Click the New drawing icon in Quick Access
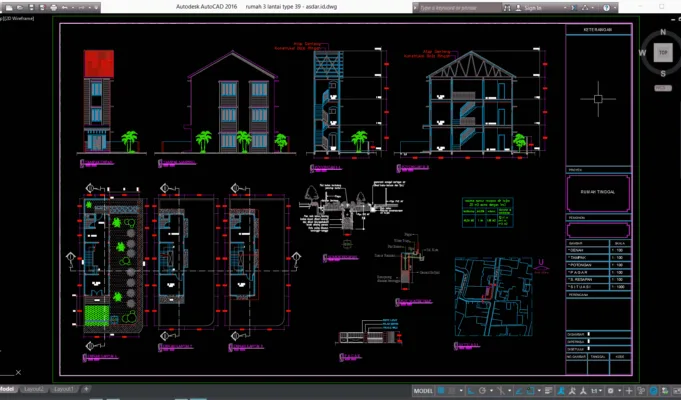This screenshot has width=681, height=400. (9, 7)
